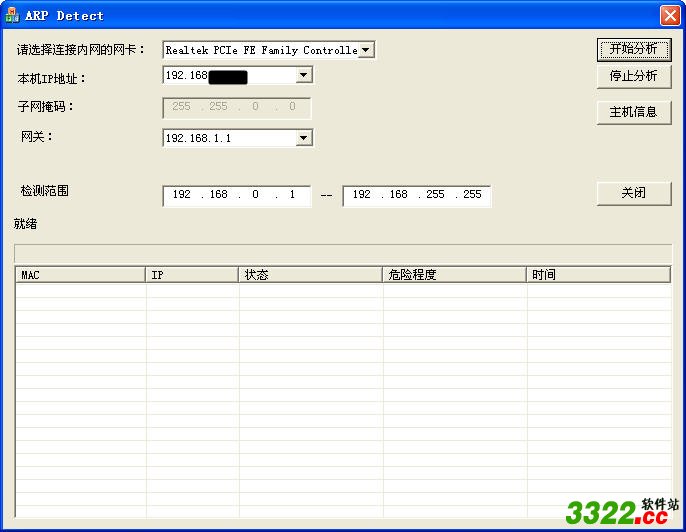Click first octet of end detection range

[362, 195]
